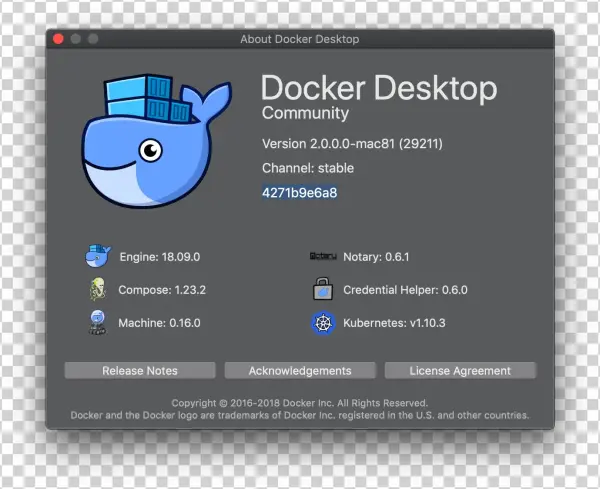Image resolution: width=600 pixels, height=489 pixels.
Task: Open the Release Notes
Action: point(140,371)
